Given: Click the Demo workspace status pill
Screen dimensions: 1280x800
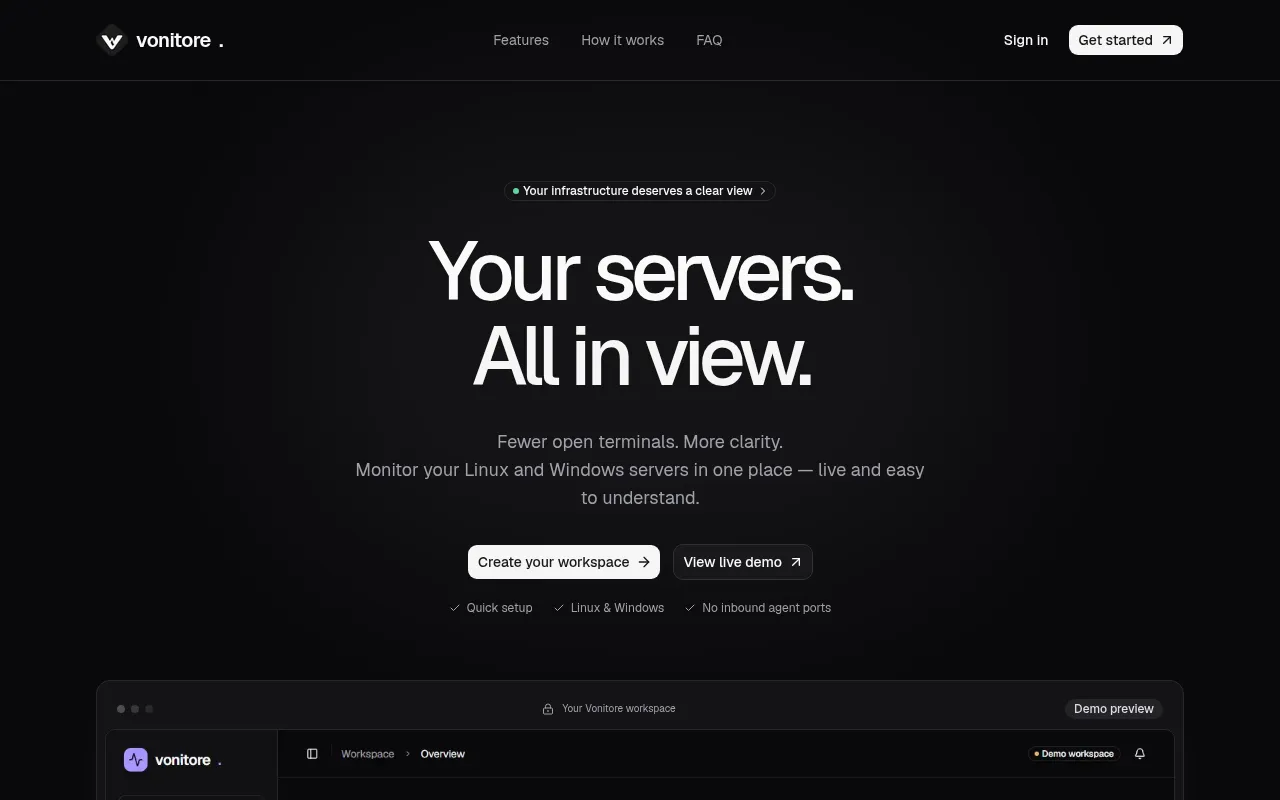Looking at the screenshot, I should click(1074, 754).
